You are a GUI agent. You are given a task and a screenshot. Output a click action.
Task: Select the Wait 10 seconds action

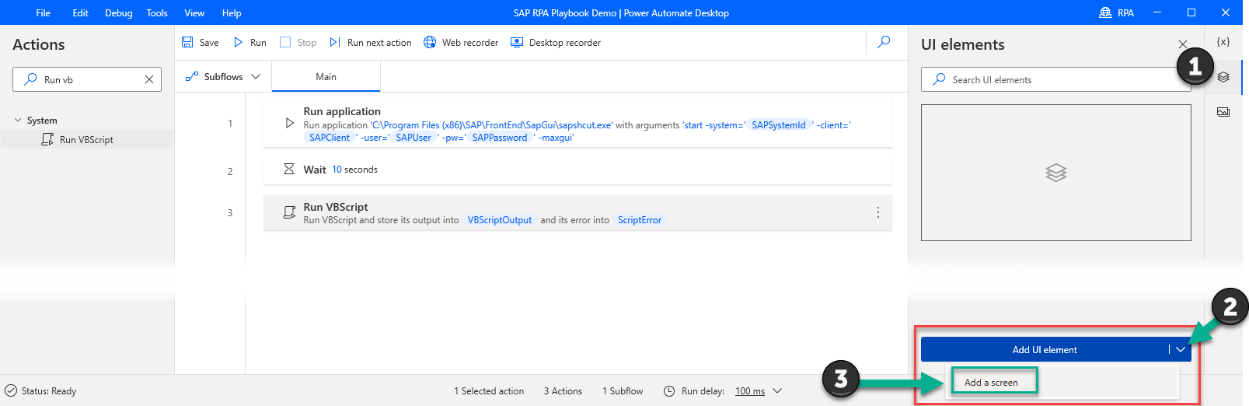point(577,169)
